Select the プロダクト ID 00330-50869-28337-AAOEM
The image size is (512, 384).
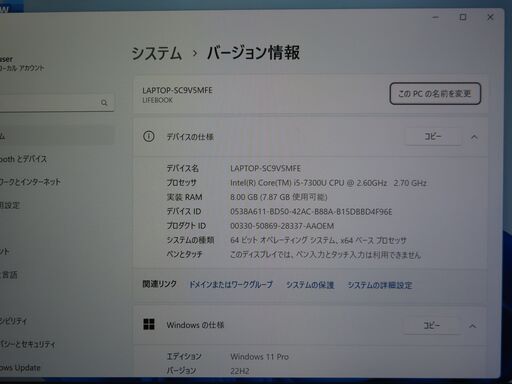click(x=282, y=226)
